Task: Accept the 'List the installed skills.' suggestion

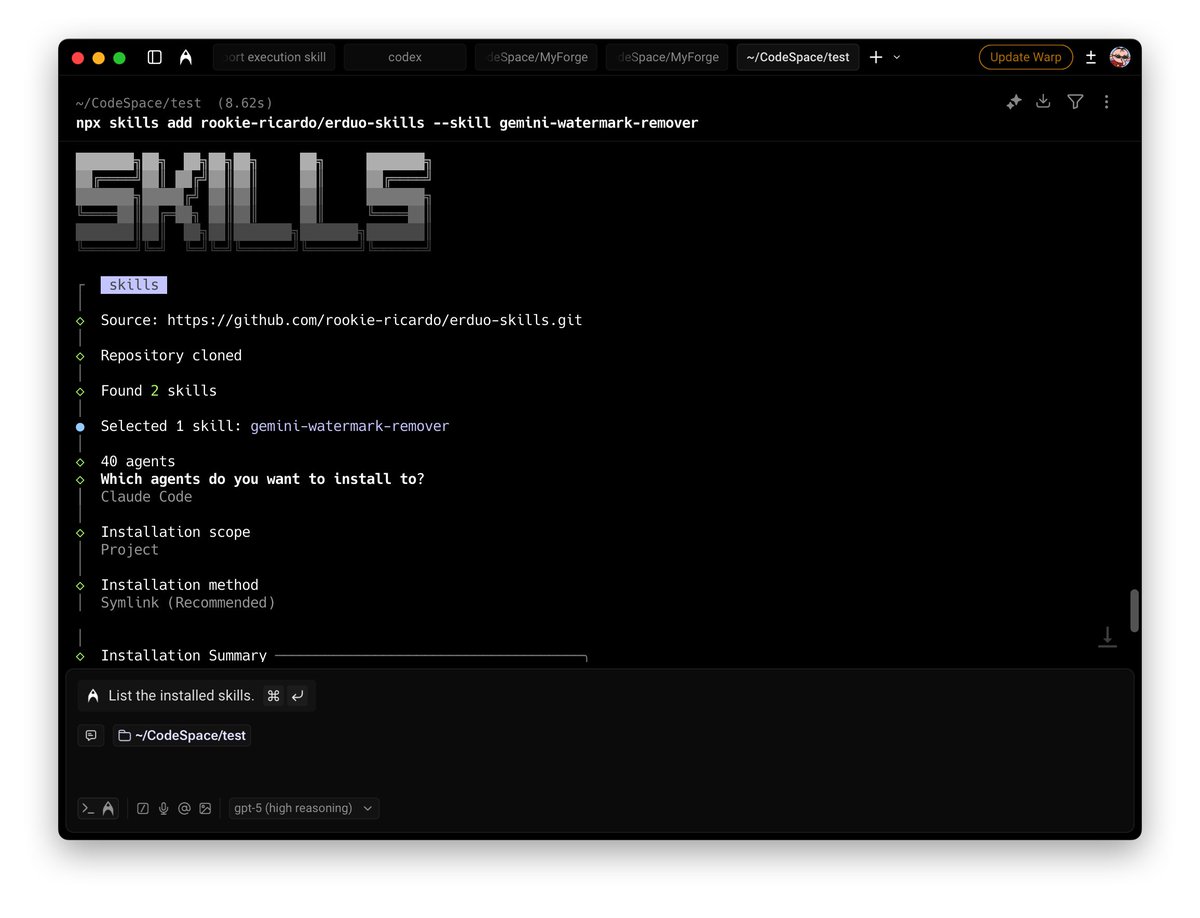Action: pos(196,695)
